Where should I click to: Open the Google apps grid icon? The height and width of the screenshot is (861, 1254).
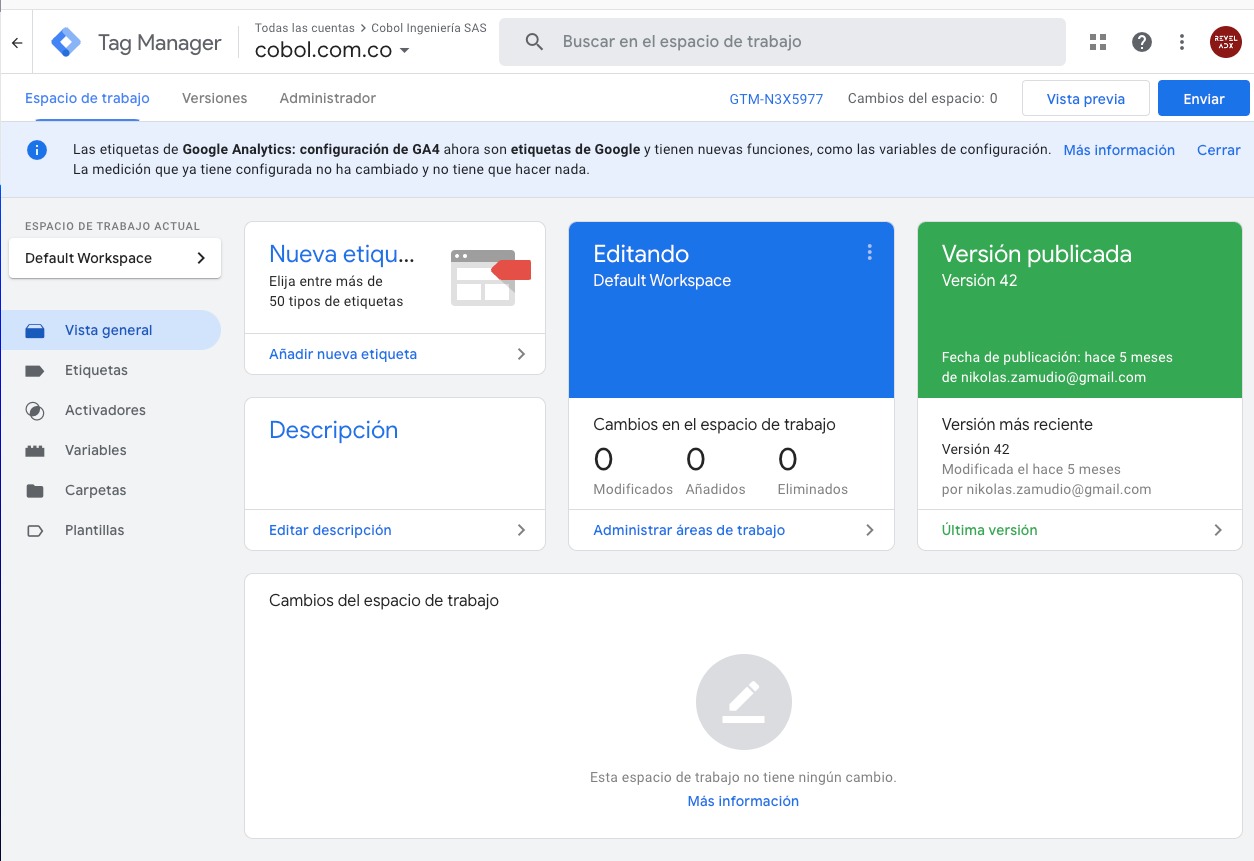pyautogui.click(x=1098, y=42)
